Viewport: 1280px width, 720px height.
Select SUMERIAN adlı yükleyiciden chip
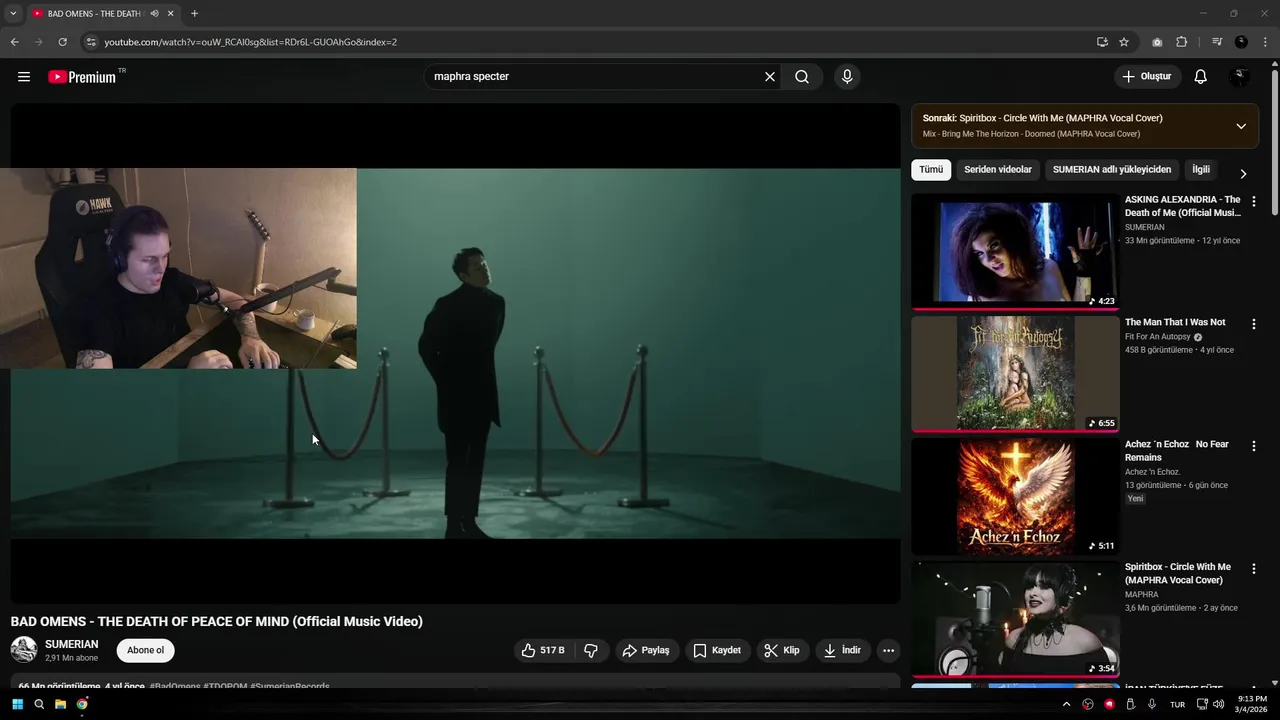pyautogui.click(x=1112, y=170)
